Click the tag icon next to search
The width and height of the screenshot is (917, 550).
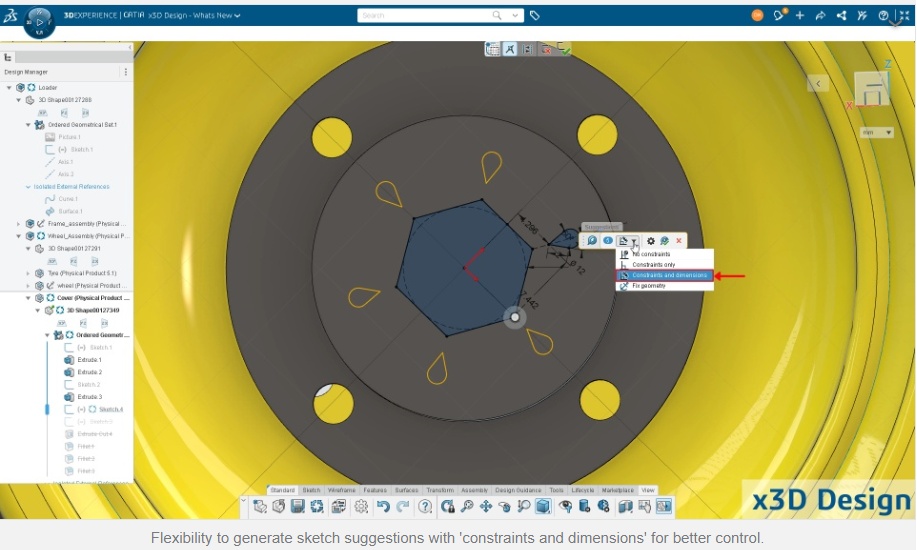[x=535, y=16]
